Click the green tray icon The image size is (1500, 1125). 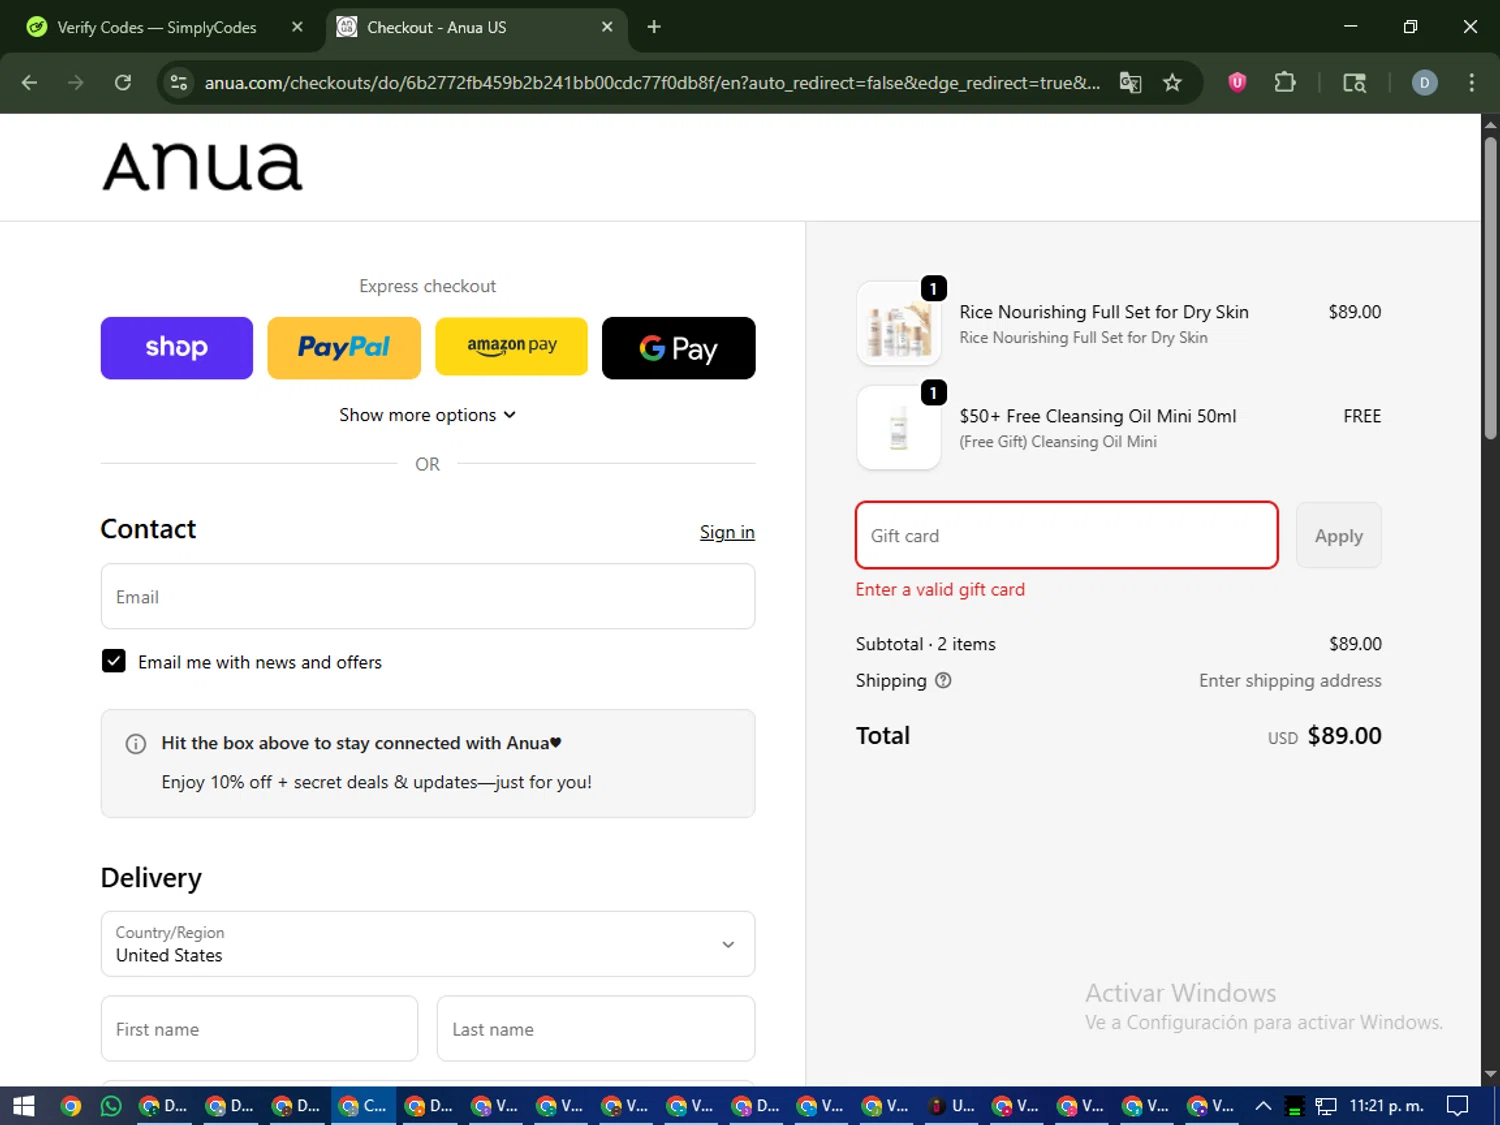[x=1294, y=1106]
